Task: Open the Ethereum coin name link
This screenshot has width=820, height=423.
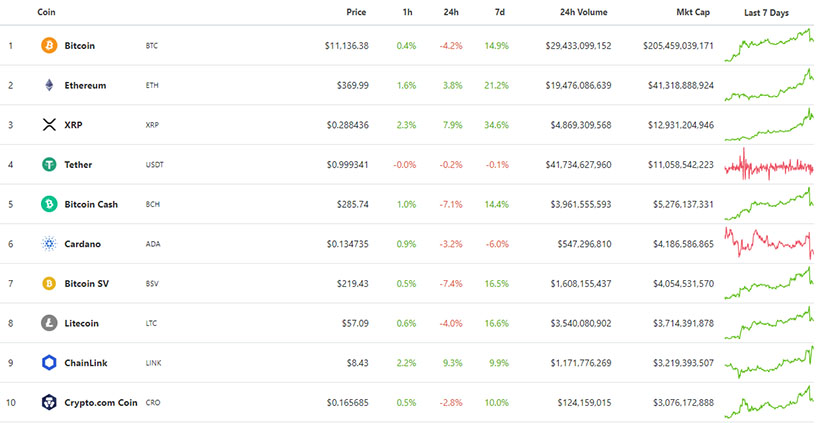Action: coord(85,86)
